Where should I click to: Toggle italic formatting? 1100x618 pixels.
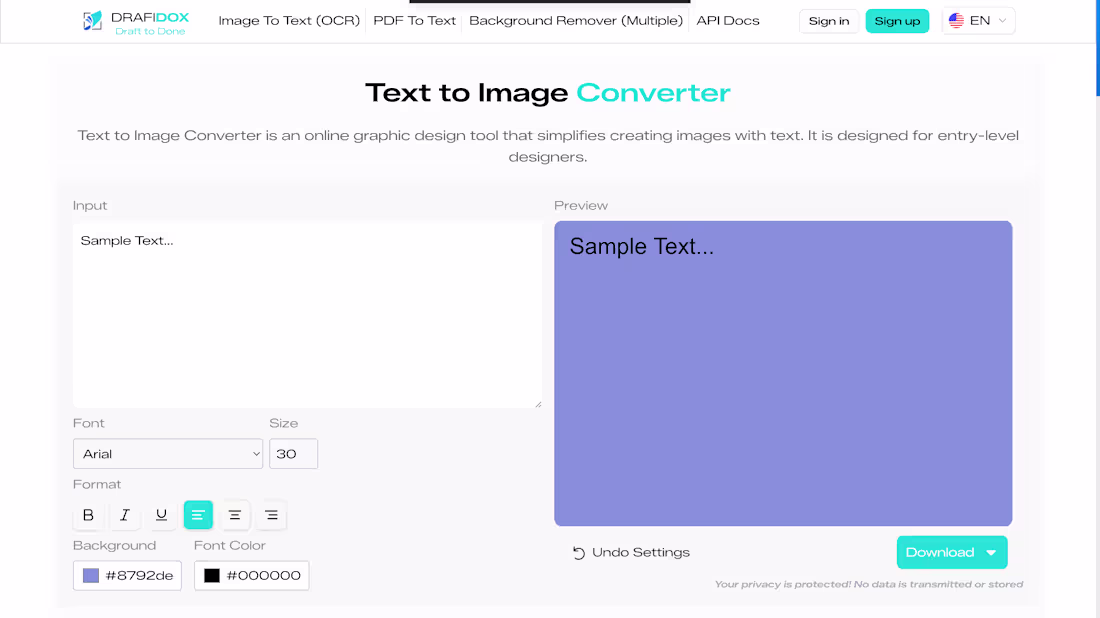[125, 514]
